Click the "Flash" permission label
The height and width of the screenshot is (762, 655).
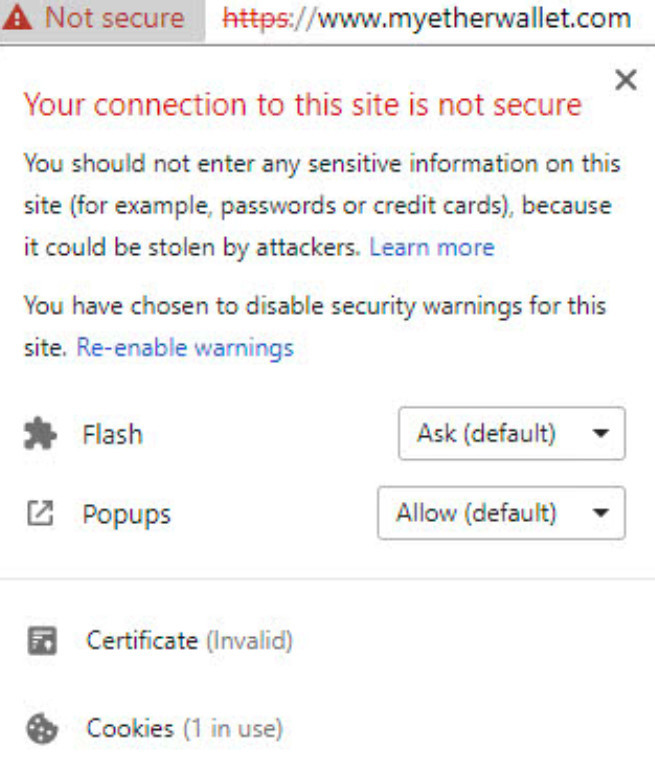[112, 435]
